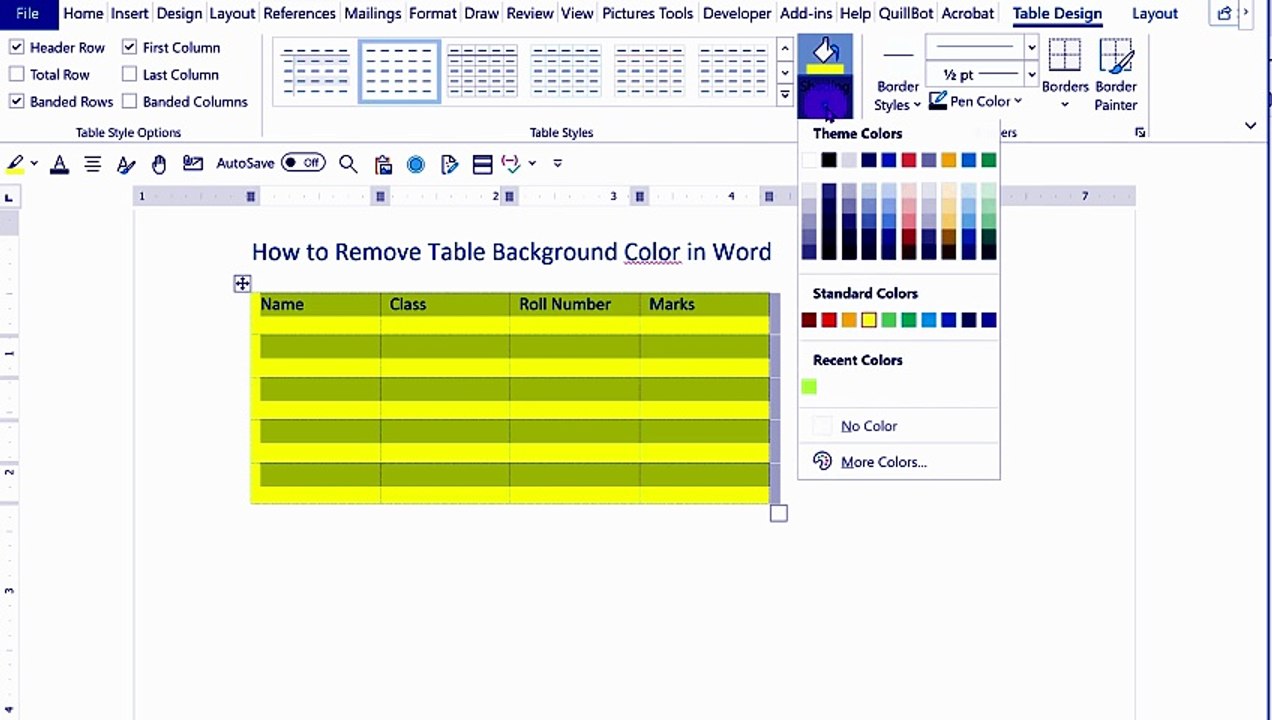Select the highlighted second table style thumbnail
This screenshot has width=1272, height=720.
click(399, 71)
